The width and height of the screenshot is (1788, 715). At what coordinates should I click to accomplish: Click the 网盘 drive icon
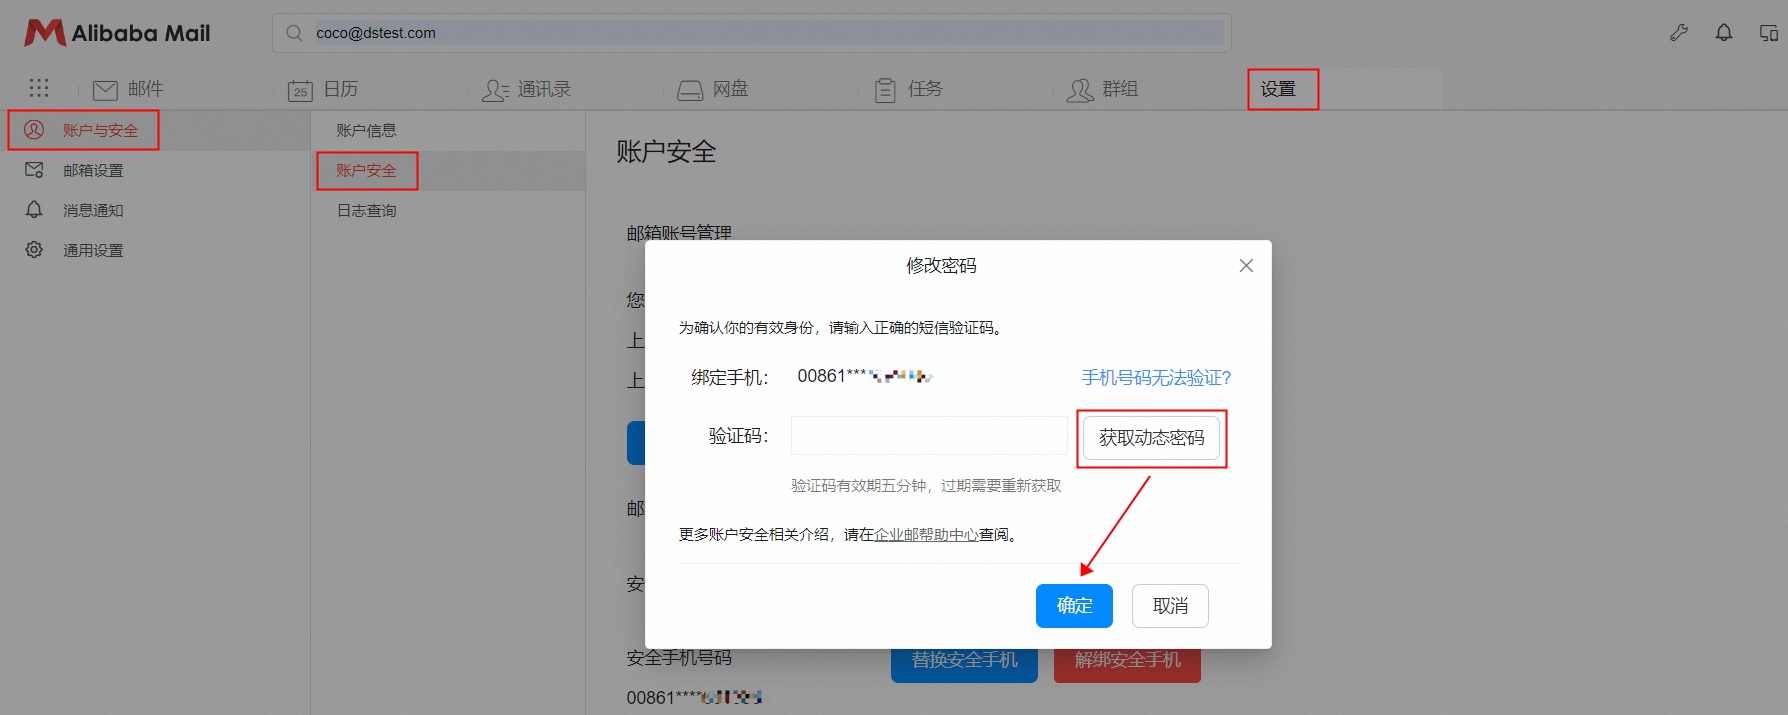pyautogui.click(x=690, y=90)
